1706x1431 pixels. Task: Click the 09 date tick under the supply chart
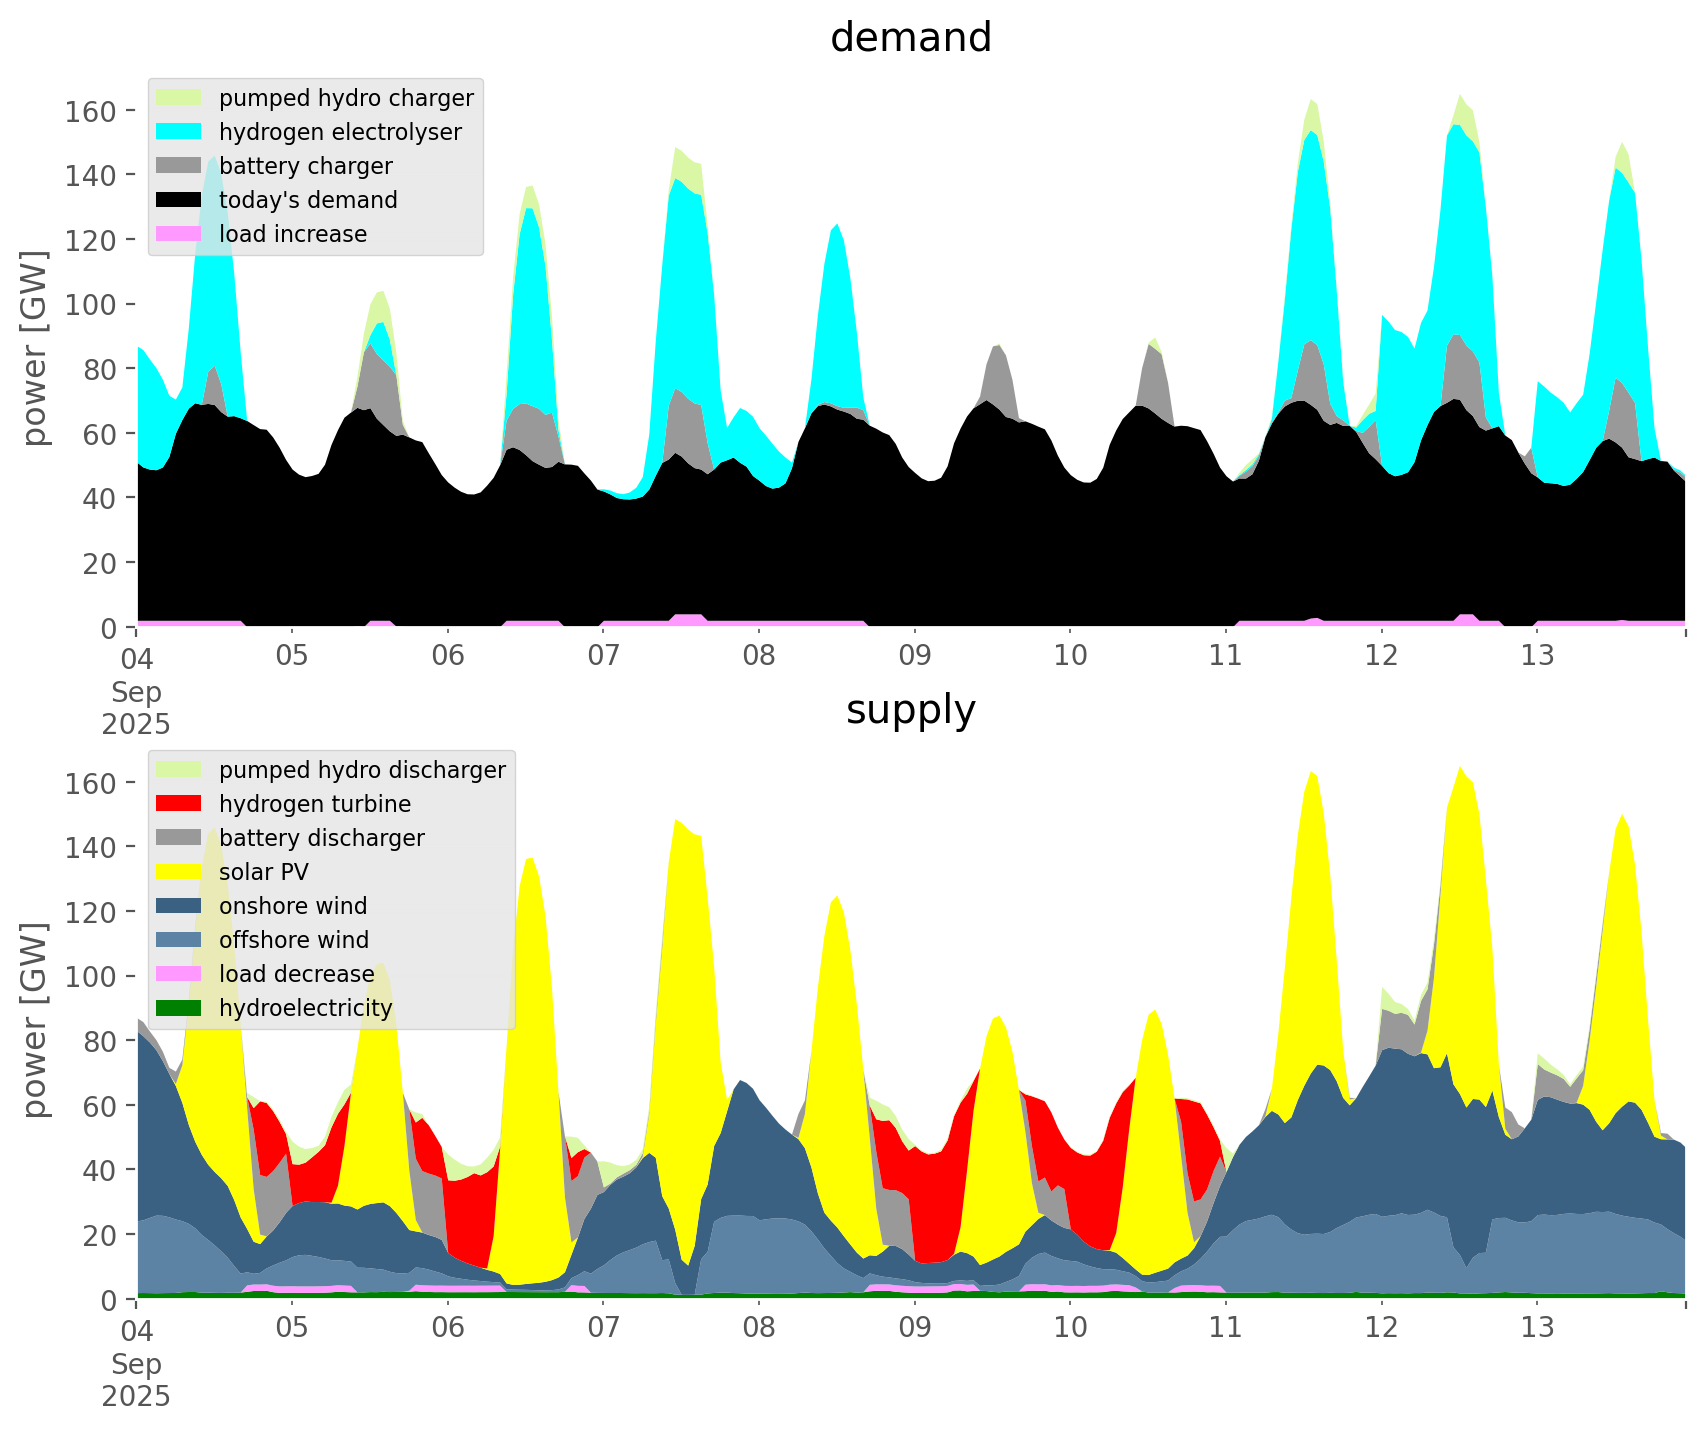[x=914, y=1328]
